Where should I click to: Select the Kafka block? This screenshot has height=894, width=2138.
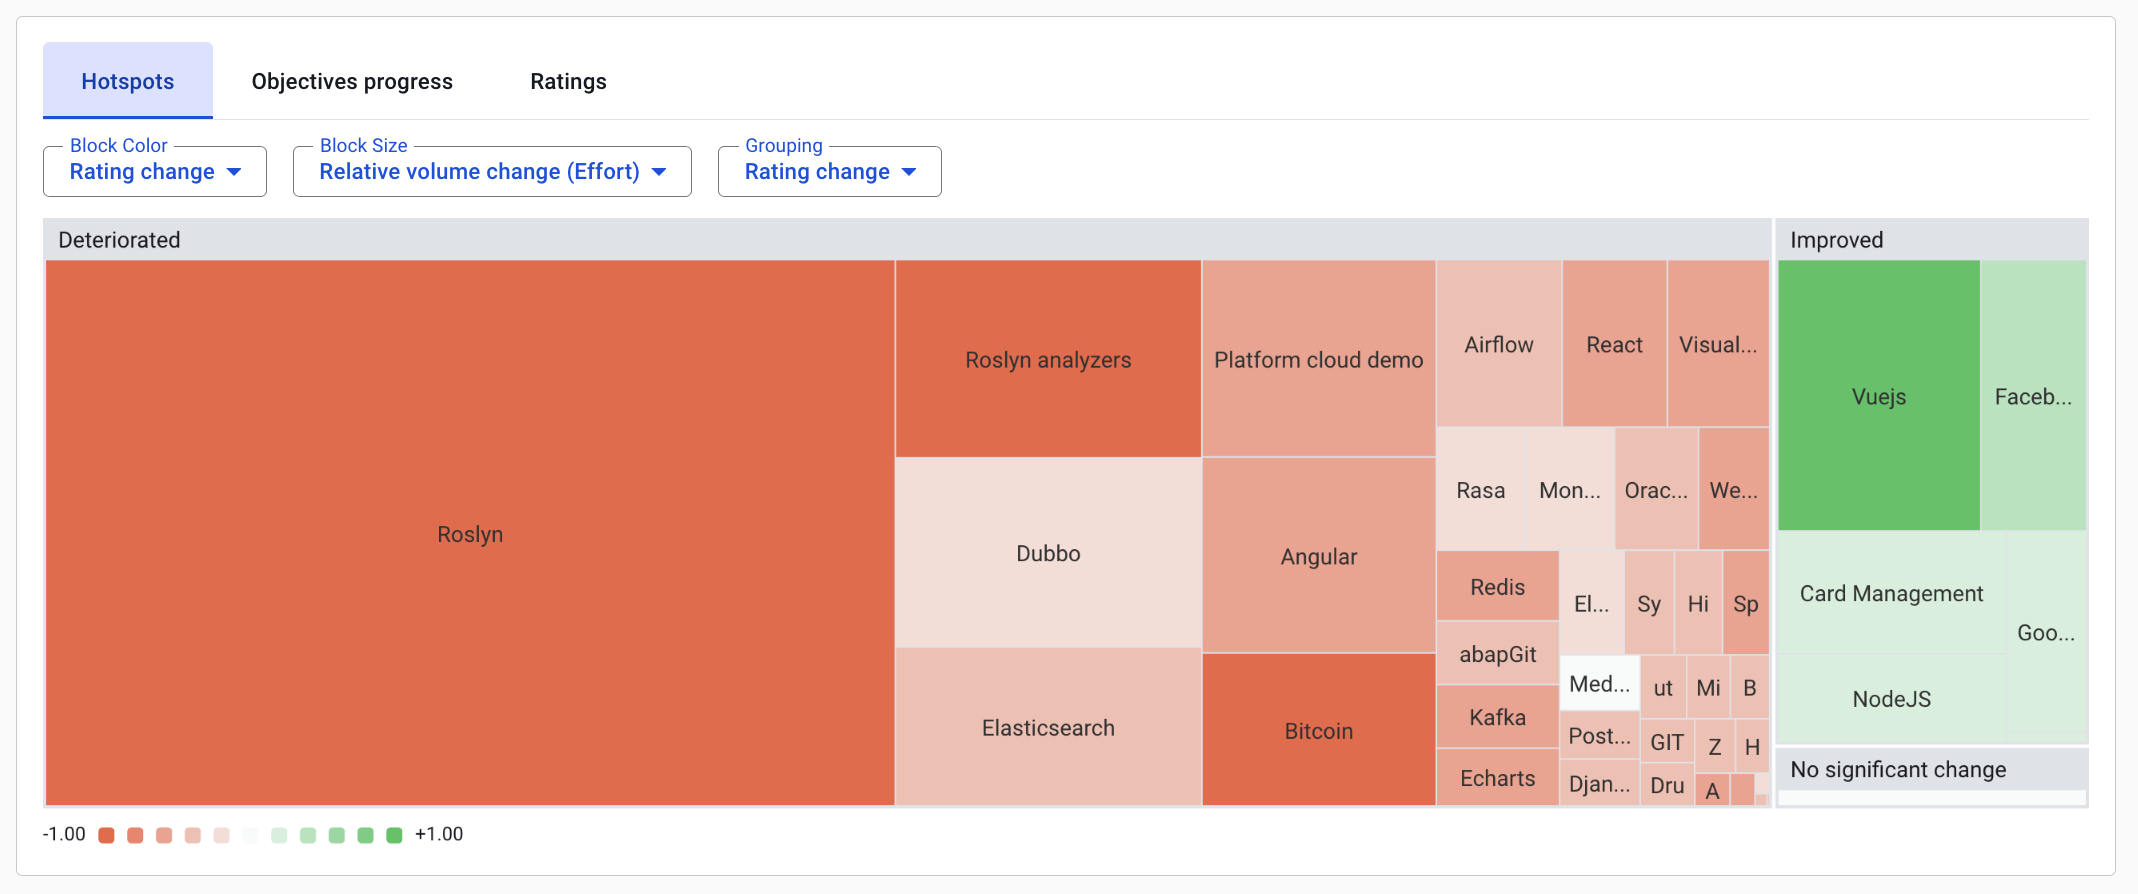pos(1497,717)
